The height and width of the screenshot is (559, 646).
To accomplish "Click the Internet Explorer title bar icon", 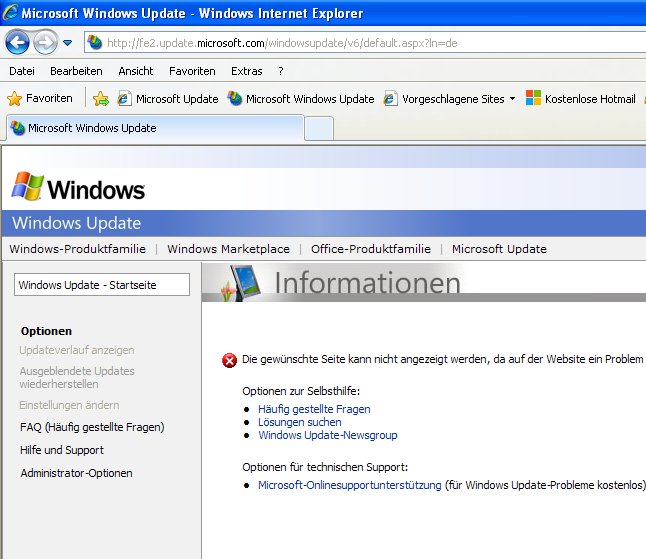I will point(10,12).
